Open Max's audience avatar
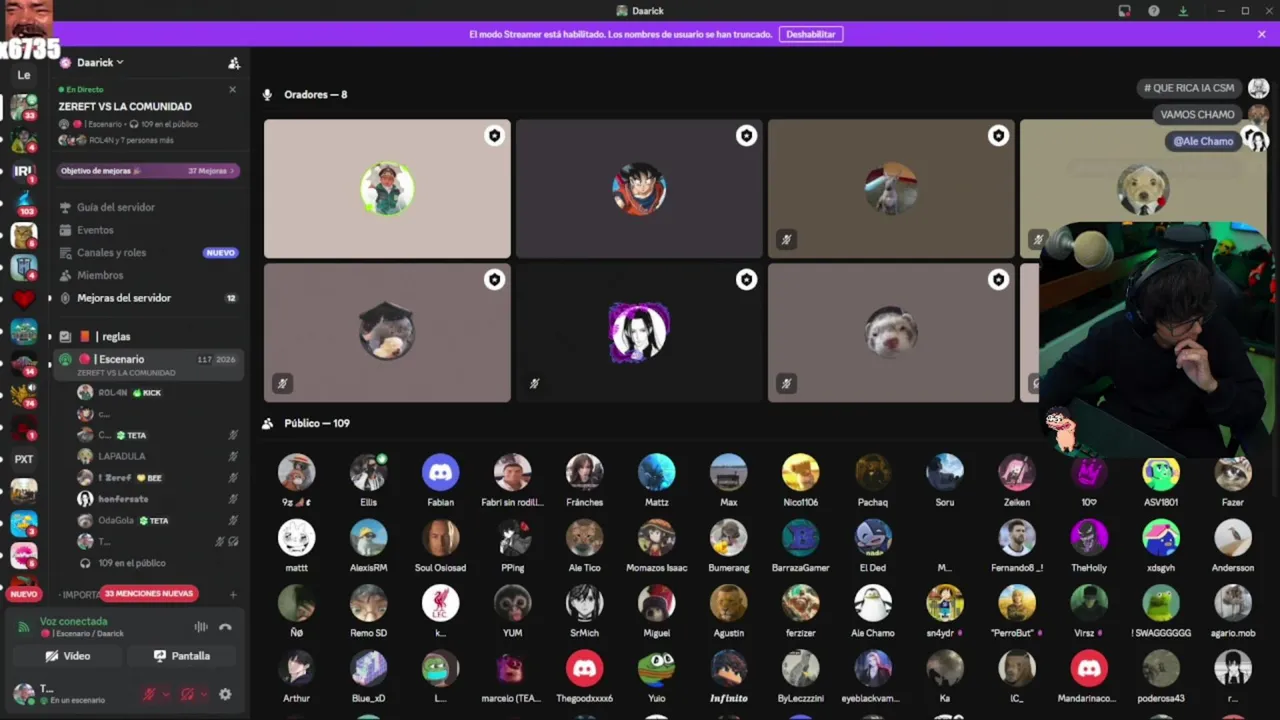1280x720 pixels. coord(728,472)
